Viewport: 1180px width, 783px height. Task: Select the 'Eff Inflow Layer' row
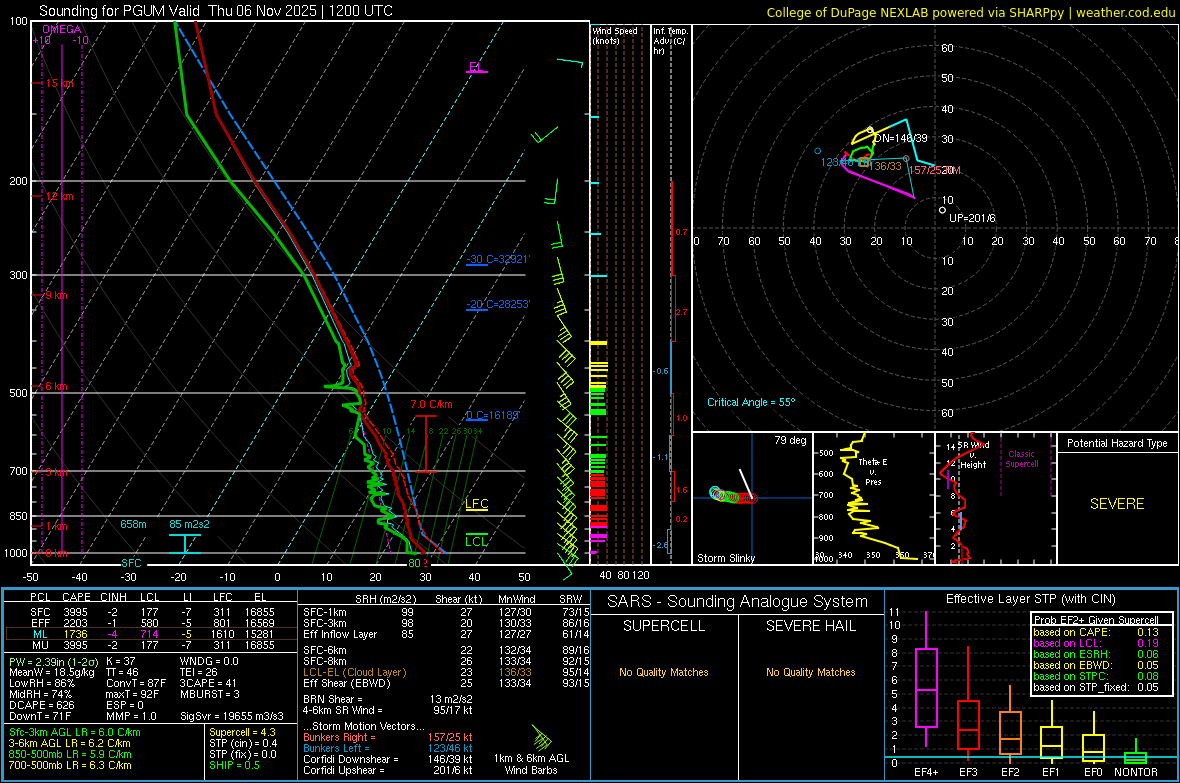(446, 634)
